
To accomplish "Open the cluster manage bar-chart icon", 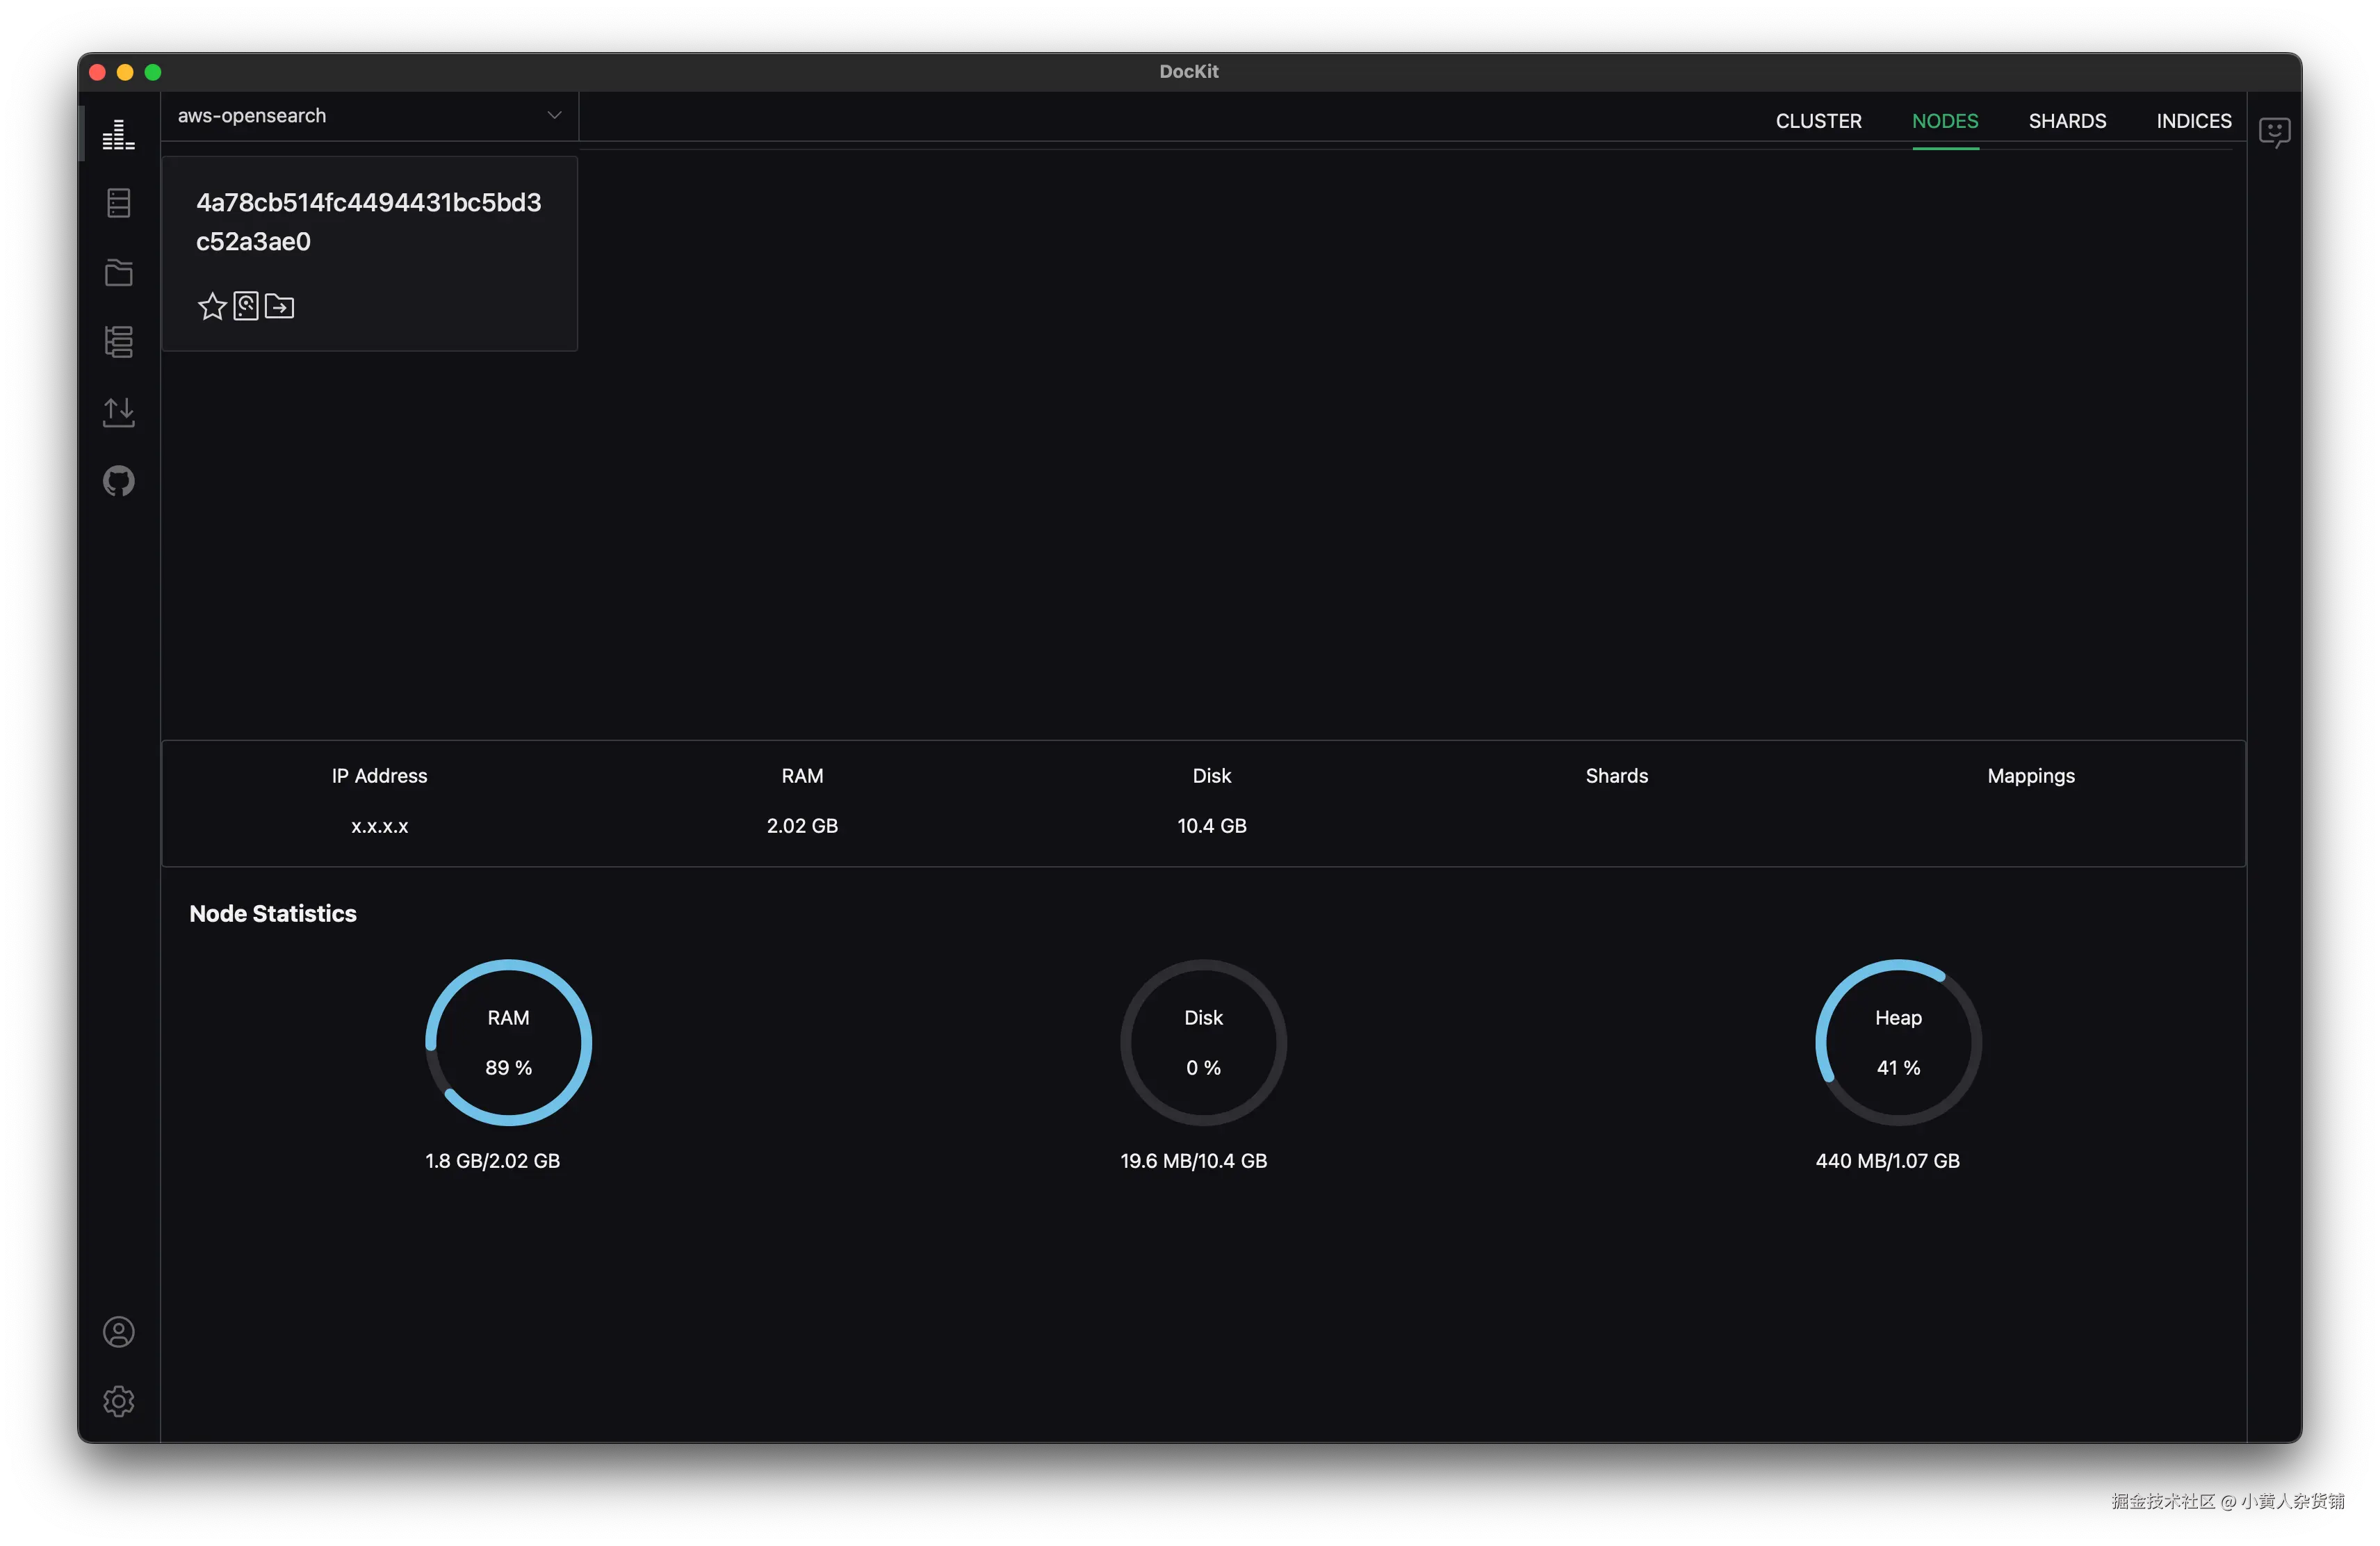I will point(118,135).
